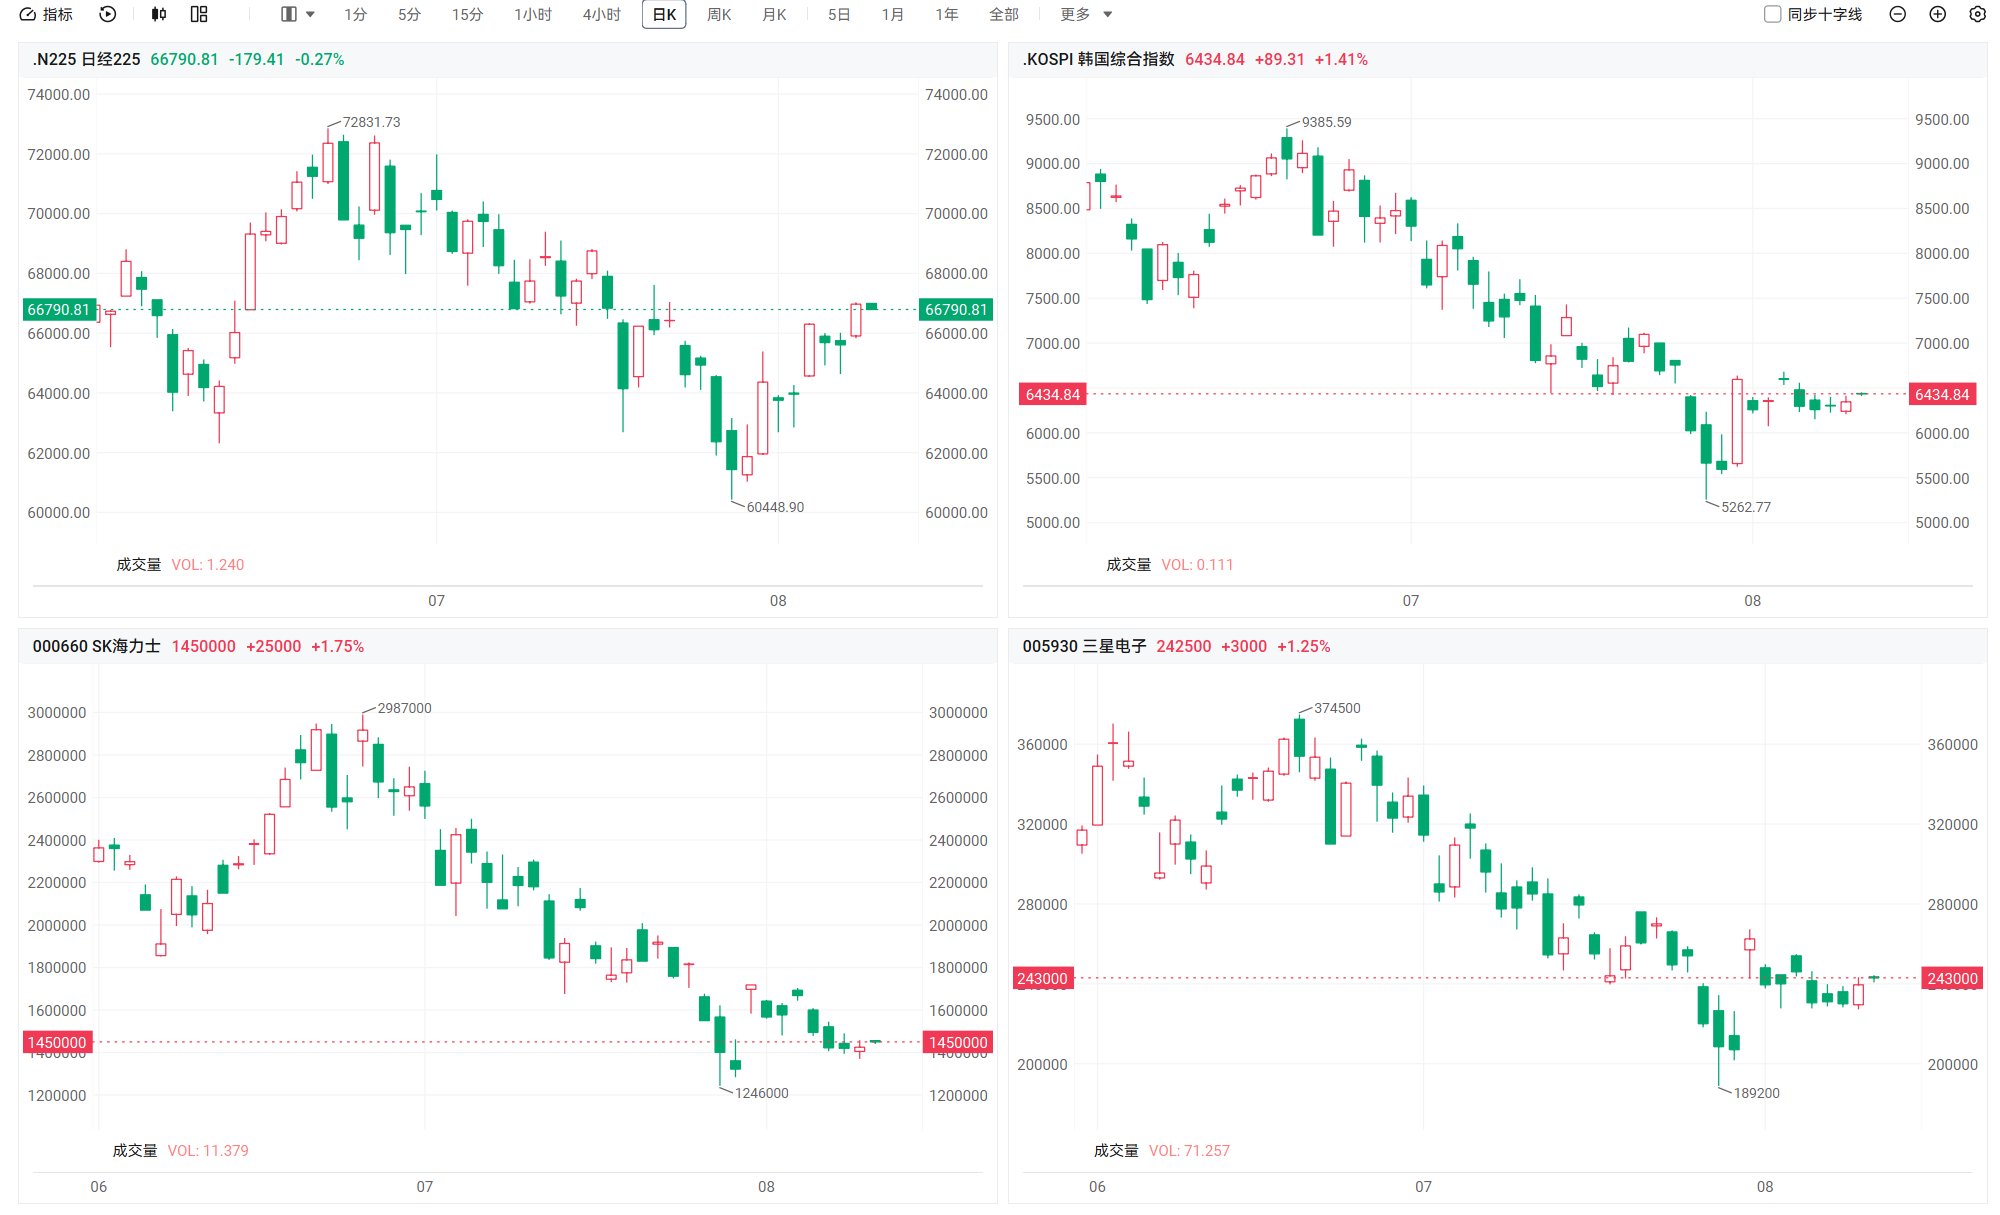Open the 指标 indicators panel
Viewport: 2000px width, 1215px height.
coord(47,14)
